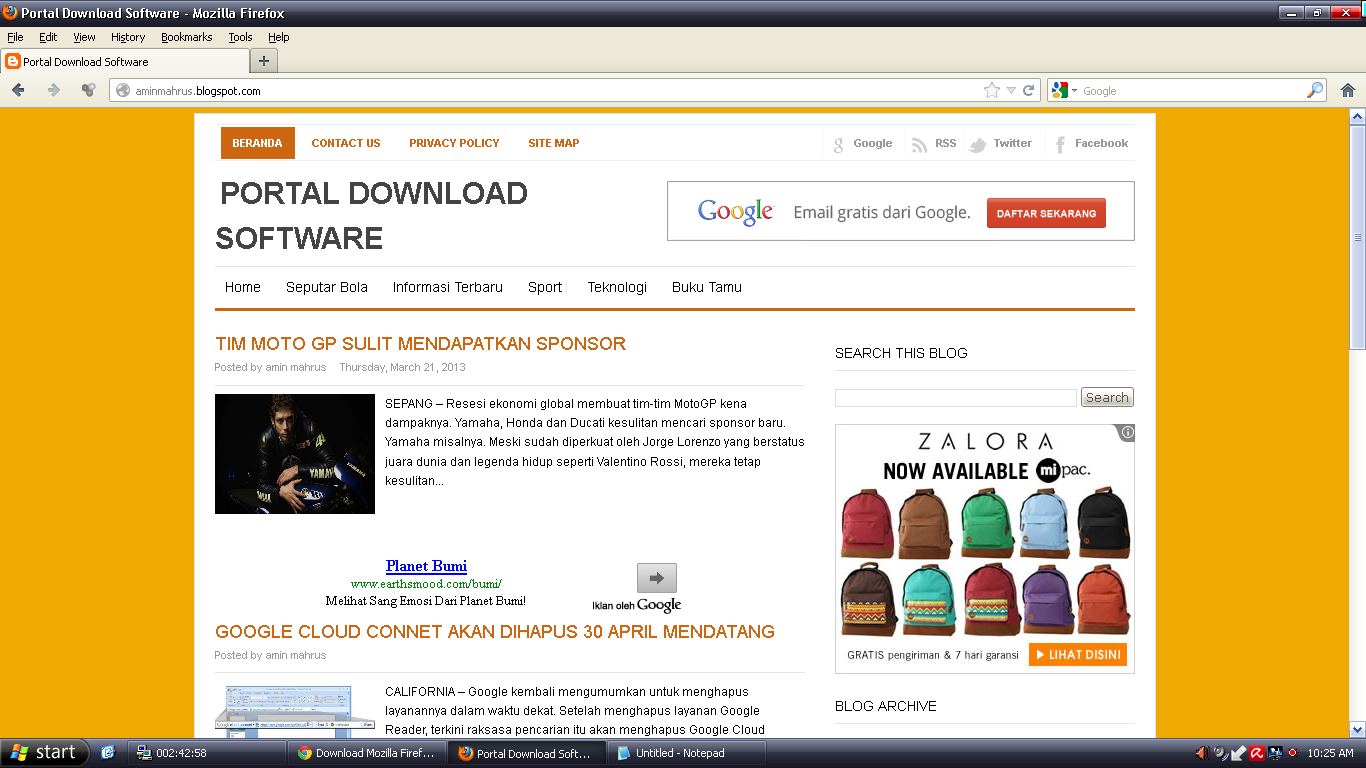The image size is (1366, 768).
Task: Click the Planet Bumi ad link
Action: tap(426, 566)
